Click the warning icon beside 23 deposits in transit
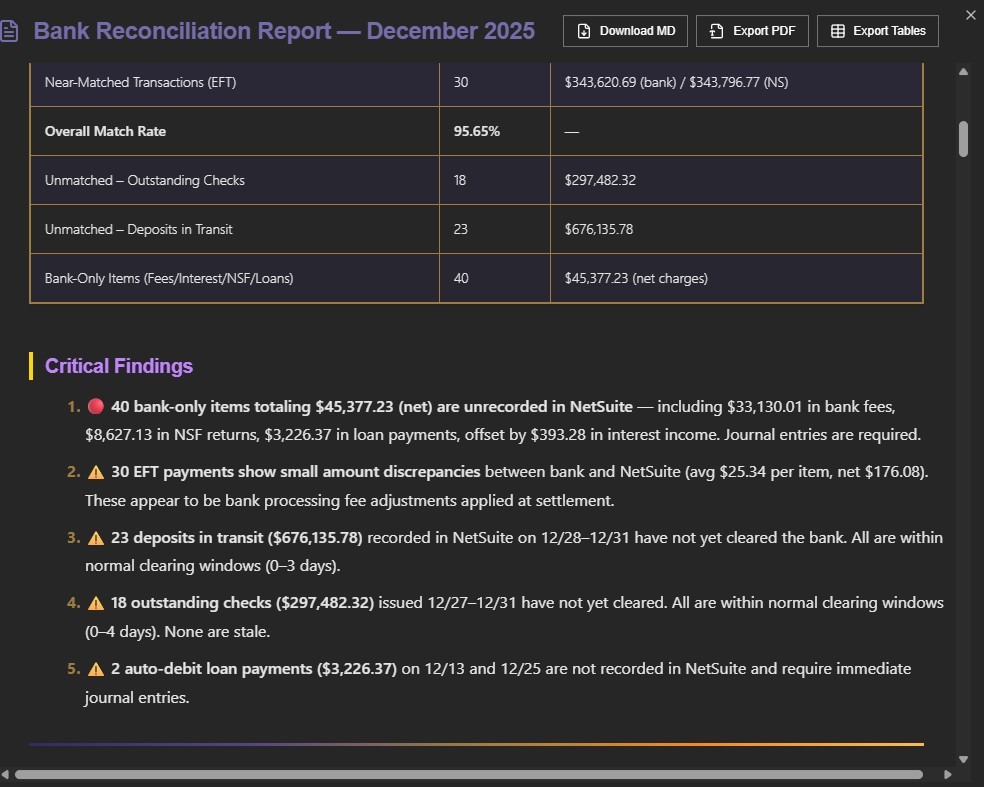The height and width of the screenshot is (787, 984). point(96,538)
